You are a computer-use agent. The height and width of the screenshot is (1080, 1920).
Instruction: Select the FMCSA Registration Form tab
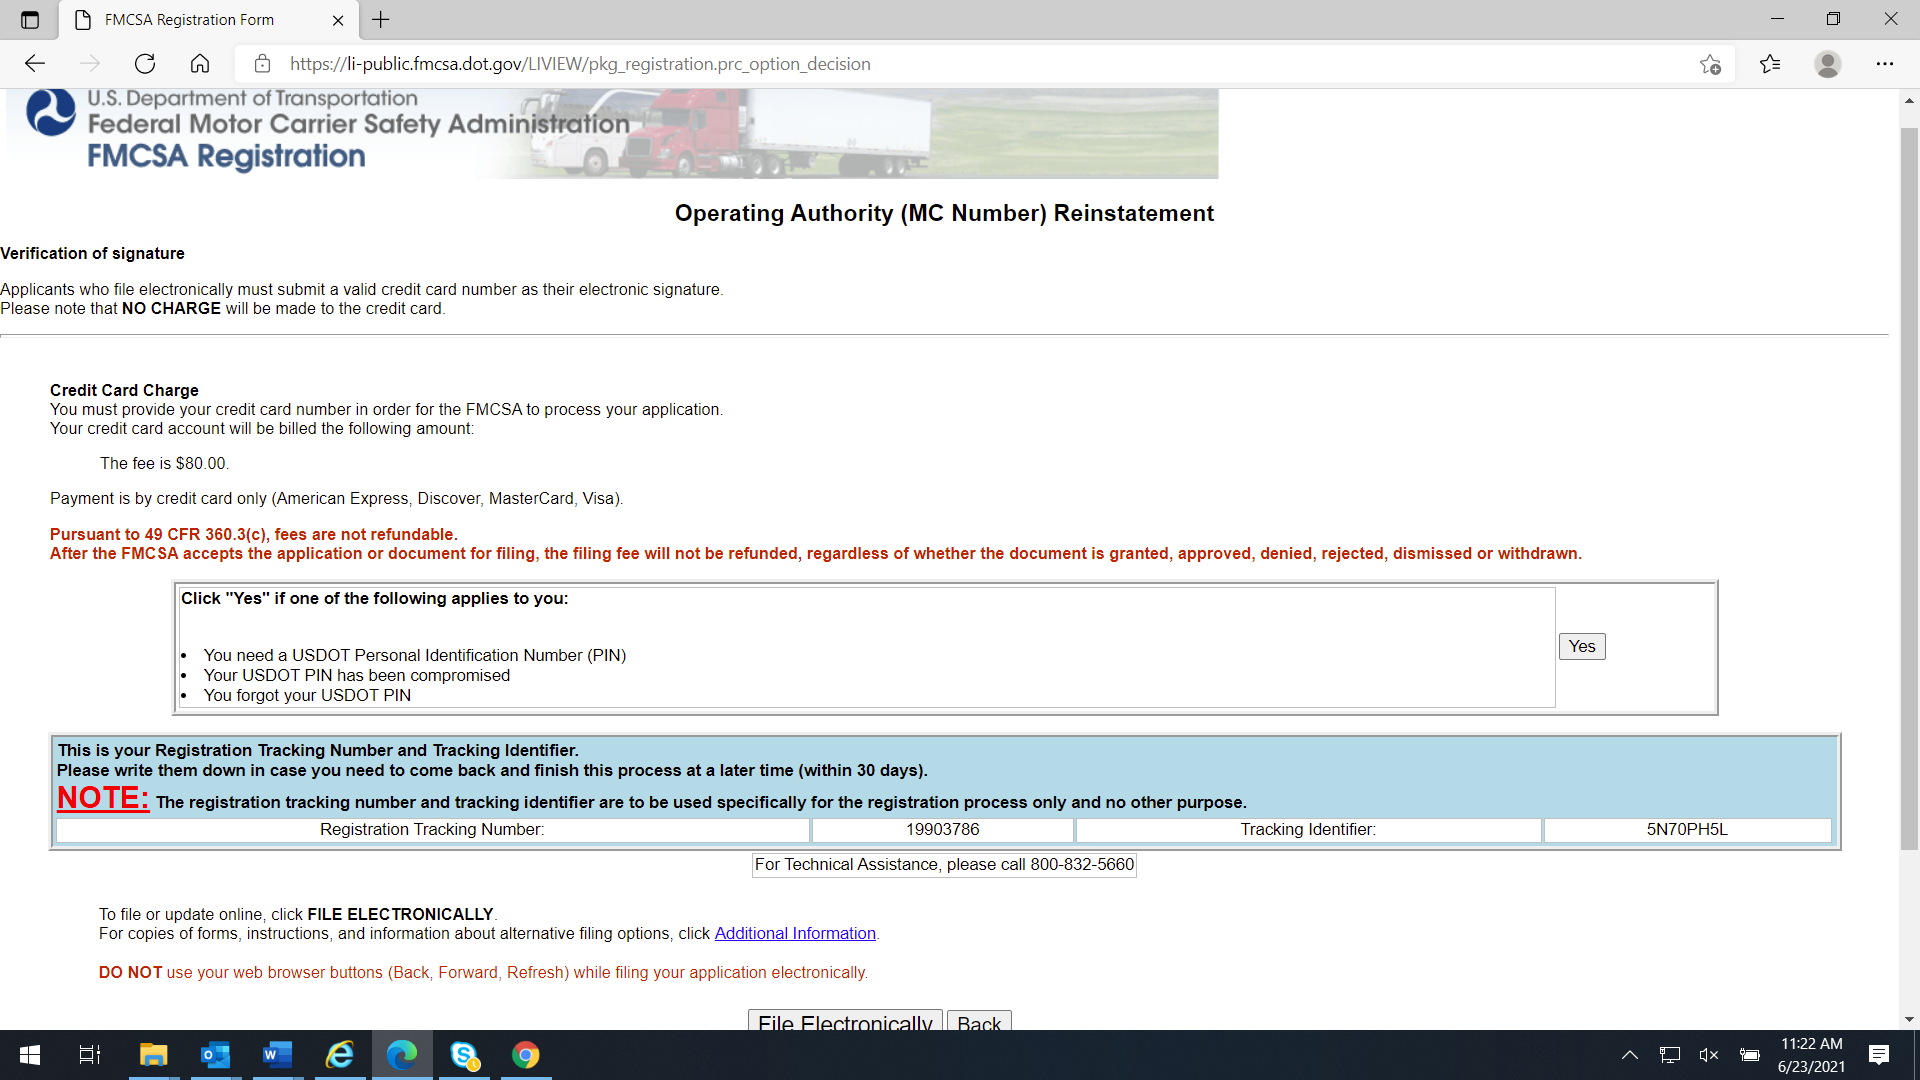[x=190, y=20]
